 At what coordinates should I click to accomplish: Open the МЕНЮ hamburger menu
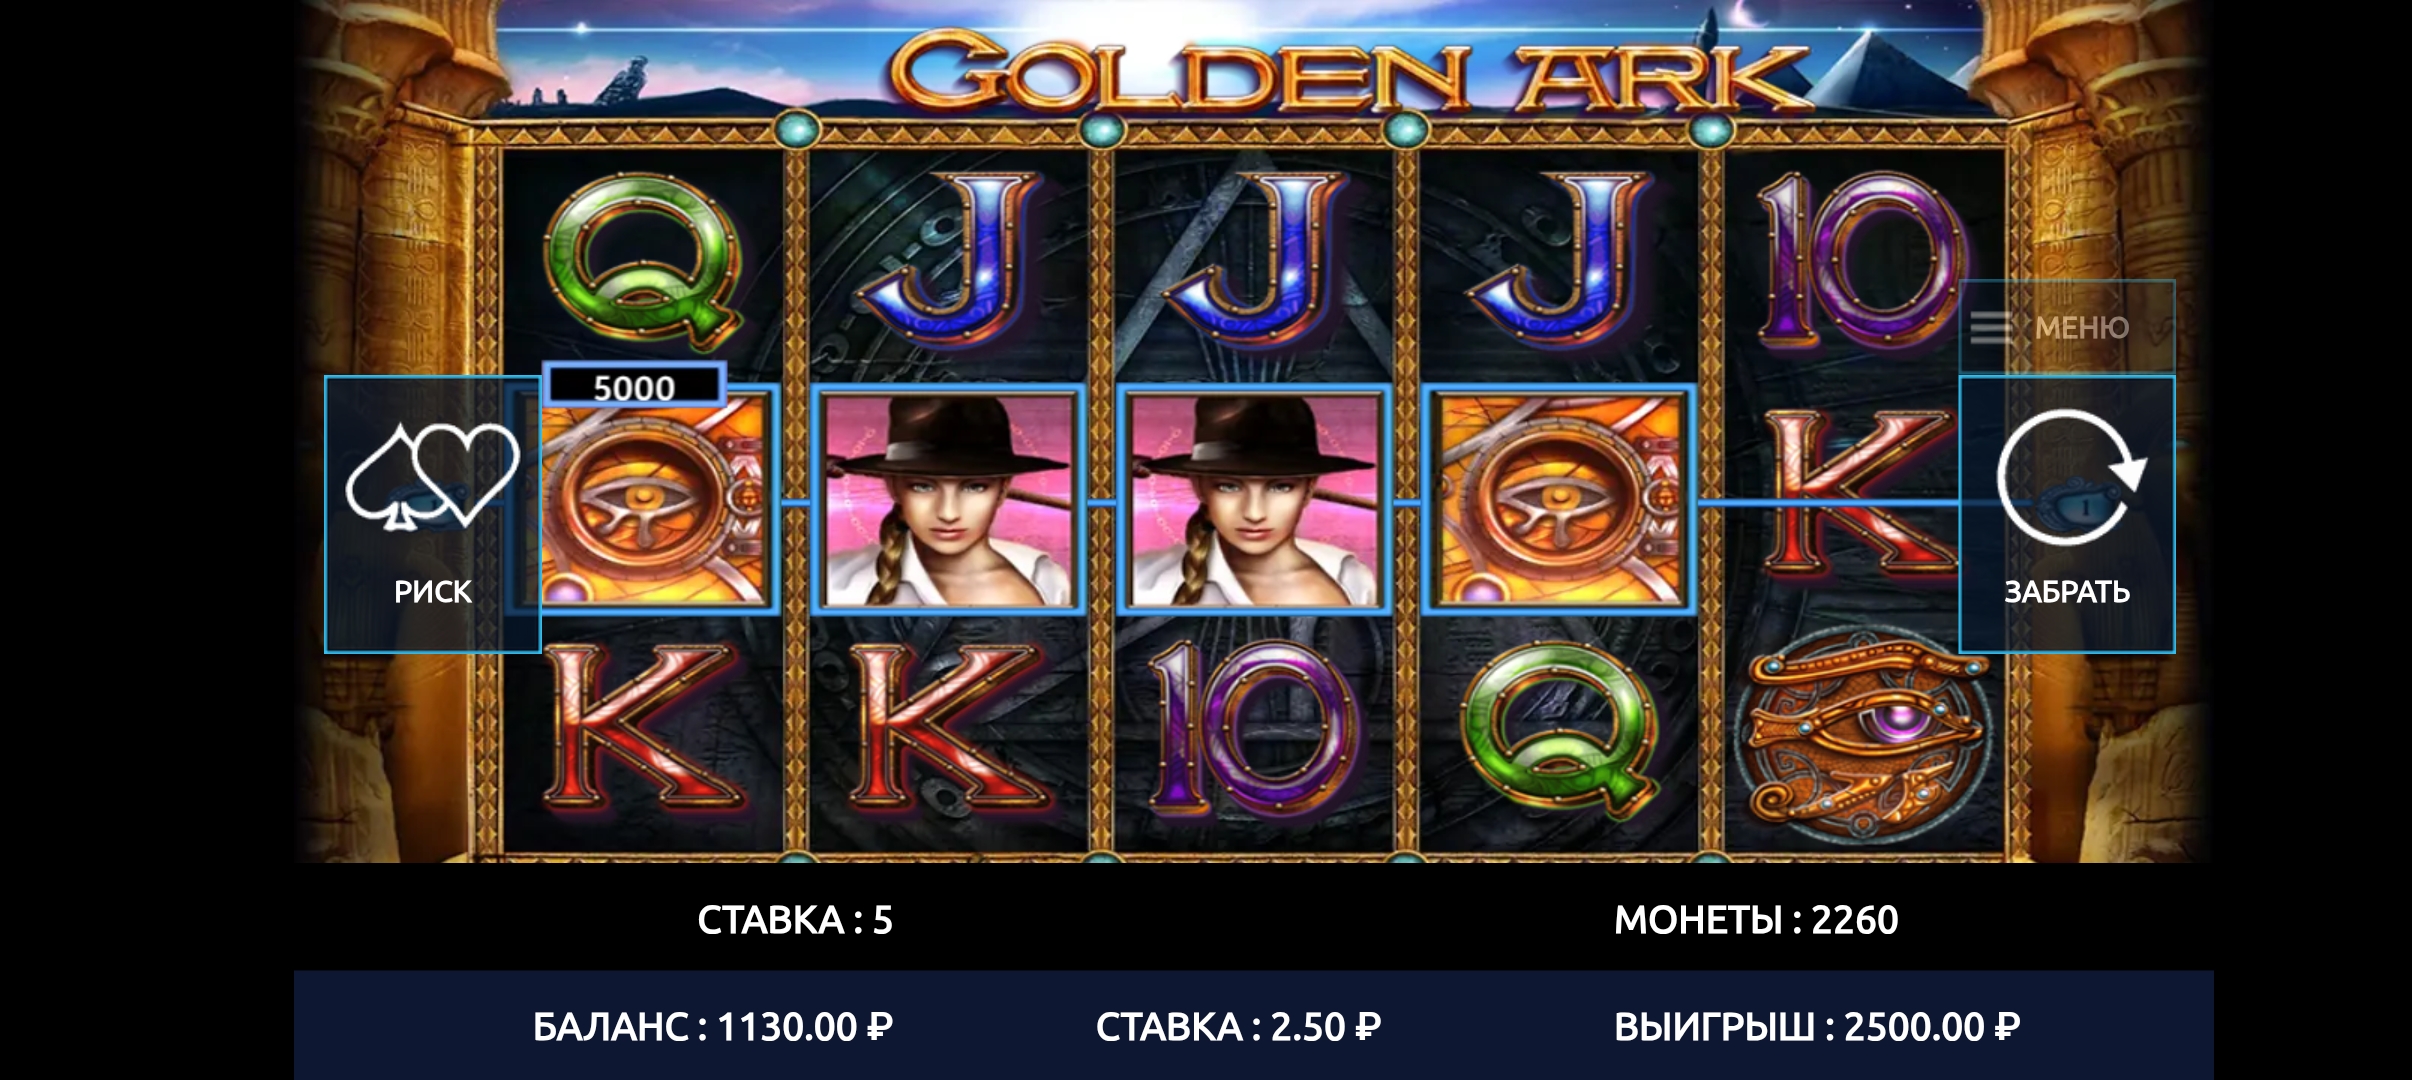[x=2067, y=327]
